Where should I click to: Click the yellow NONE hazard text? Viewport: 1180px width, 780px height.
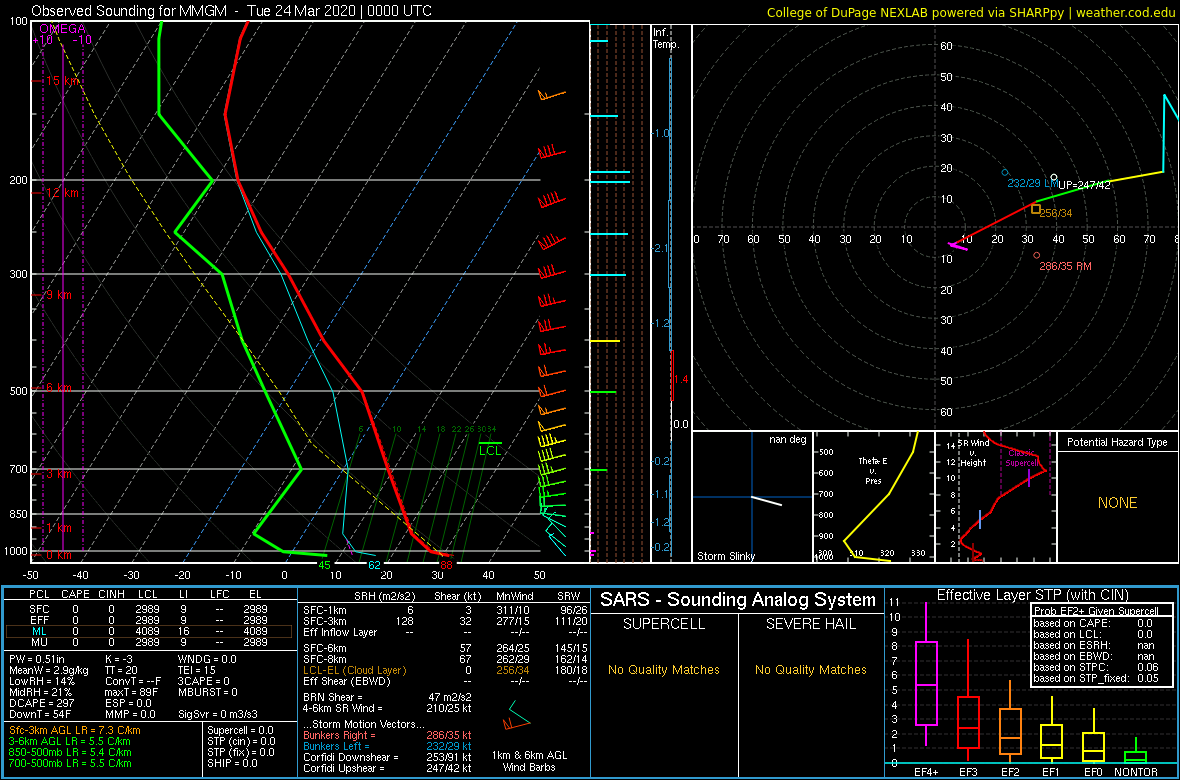(x=1118, y=503)
